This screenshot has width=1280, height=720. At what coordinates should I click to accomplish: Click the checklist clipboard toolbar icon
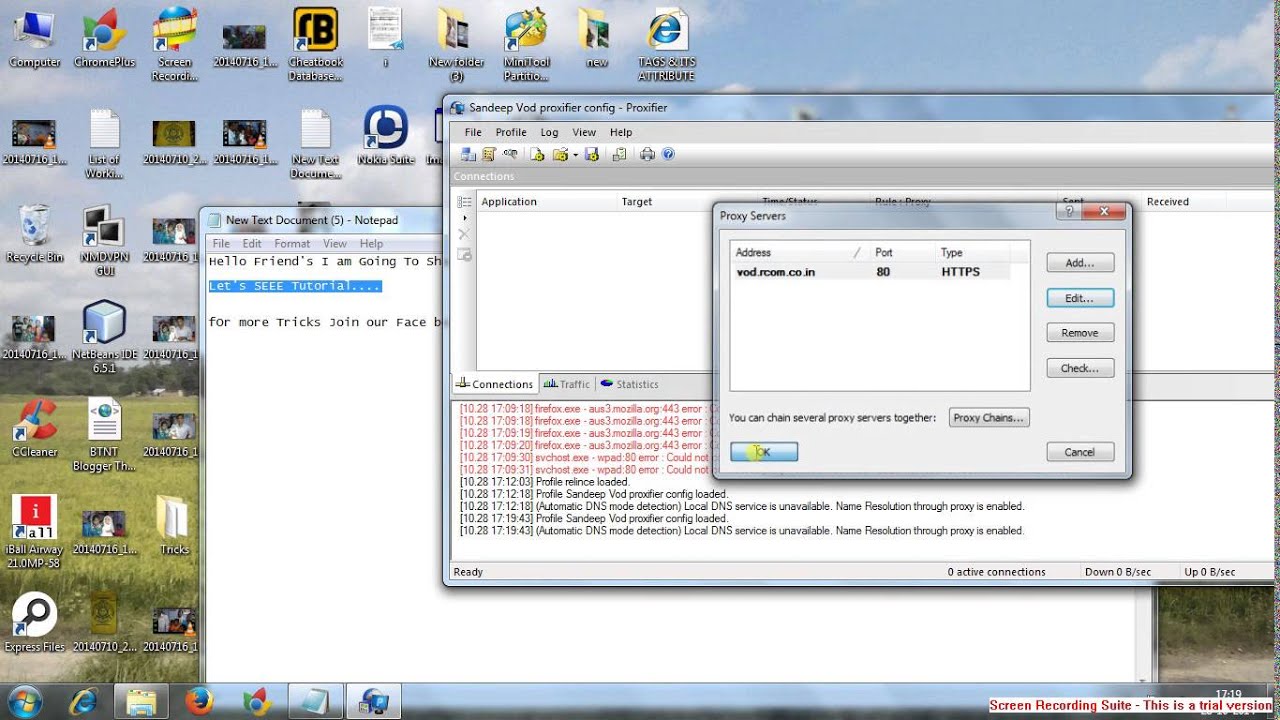pos(620,154)
